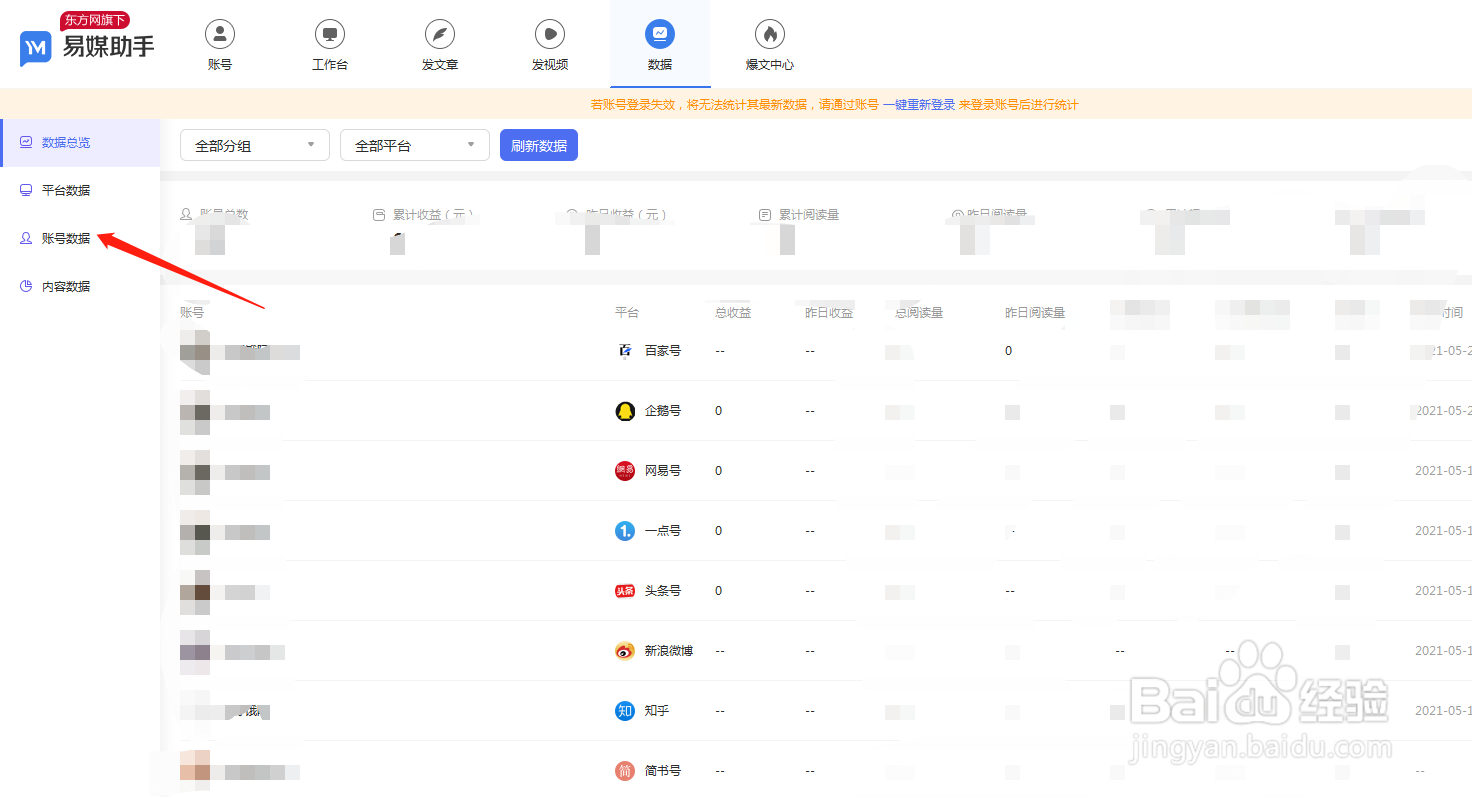Open 内容数据 in the sidebar
The width and height of the screenshot is (1472, 797).
click(66, 287)
